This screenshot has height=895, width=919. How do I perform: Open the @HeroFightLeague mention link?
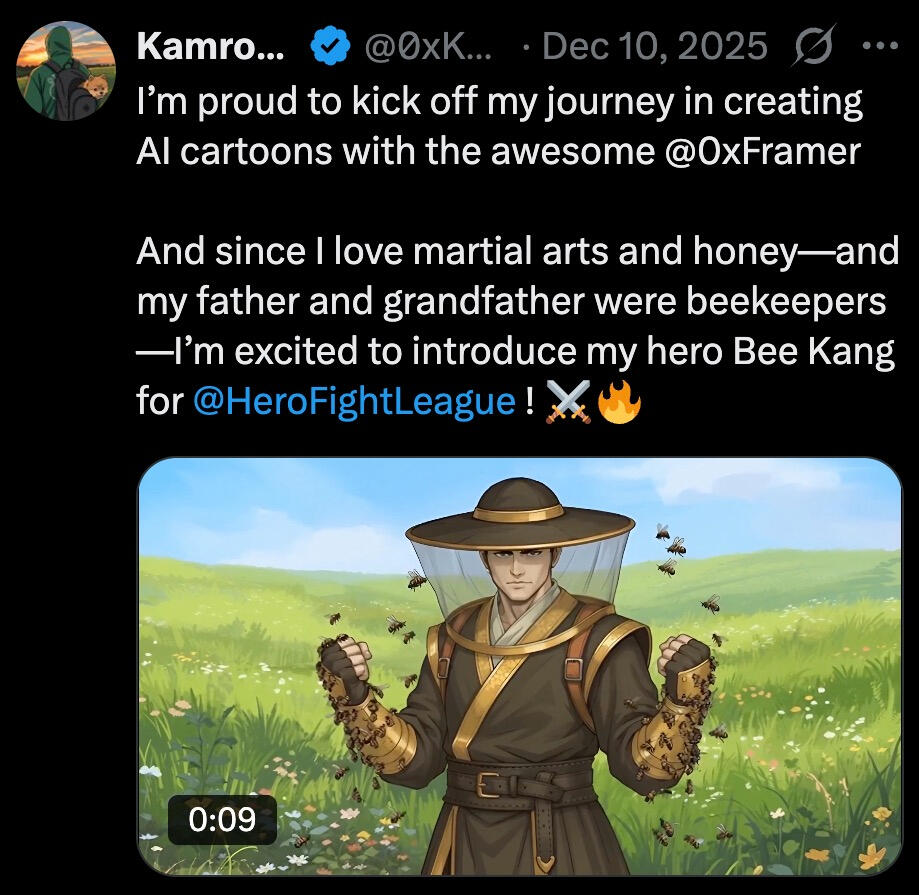coord(352,402)
